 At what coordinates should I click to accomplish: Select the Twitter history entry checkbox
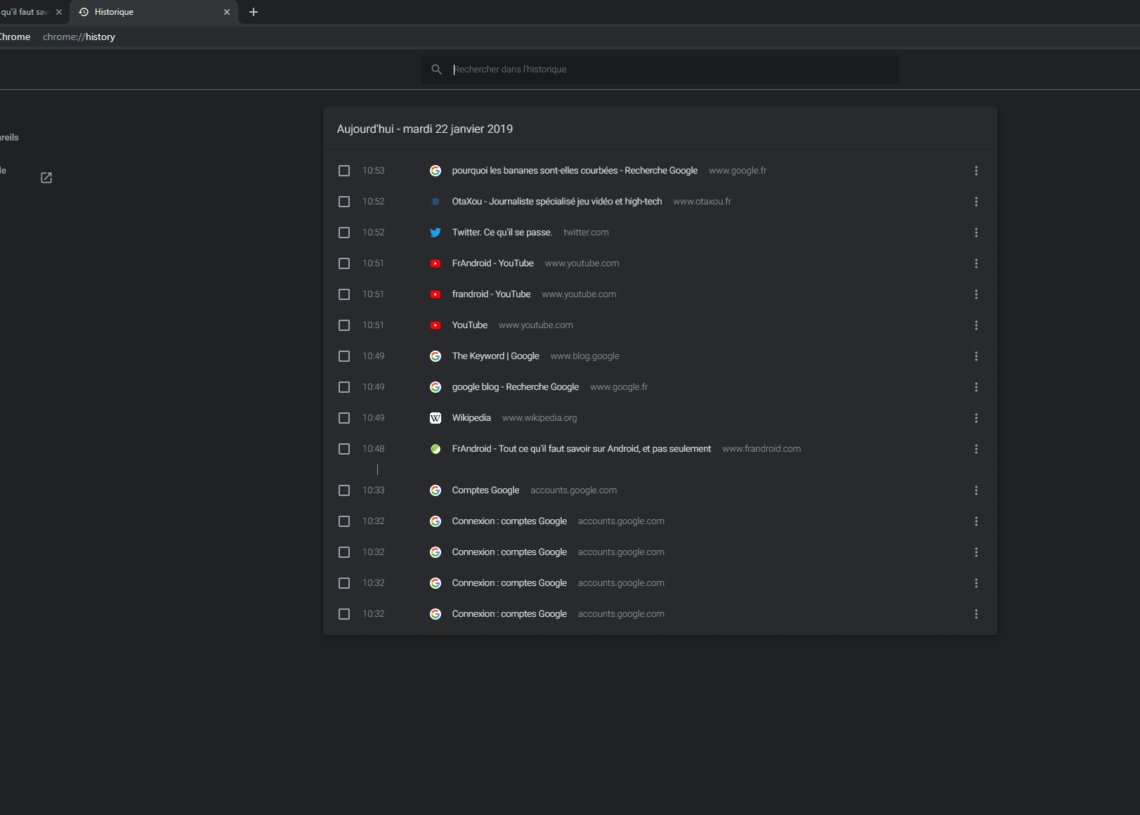344,233
